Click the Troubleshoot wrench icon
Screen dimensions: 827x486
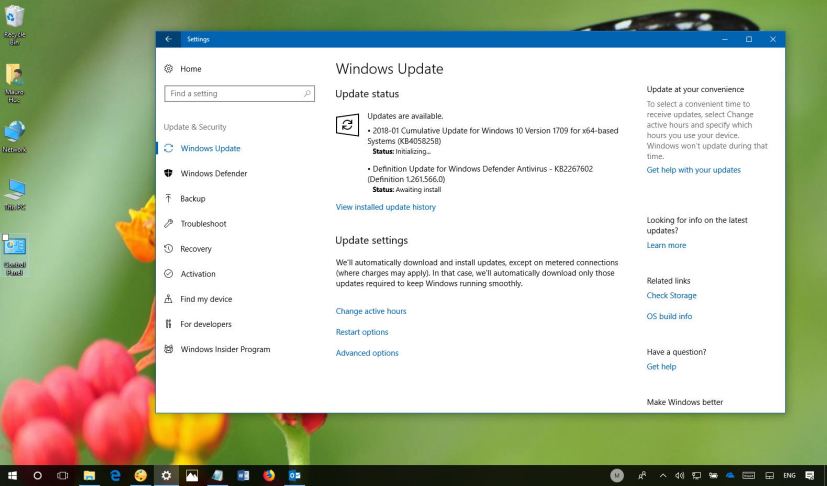[168, 223]
